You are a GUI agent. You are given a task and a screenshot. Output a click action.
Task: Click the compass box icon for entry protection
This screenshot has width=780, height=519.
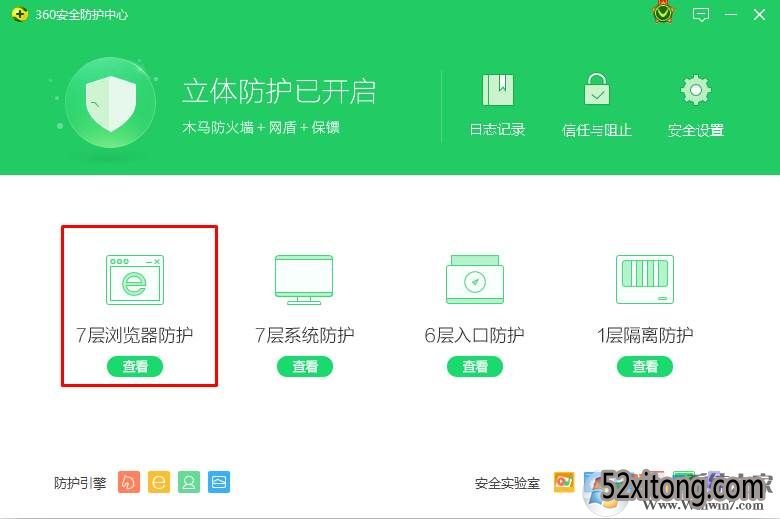click(475, 279)
